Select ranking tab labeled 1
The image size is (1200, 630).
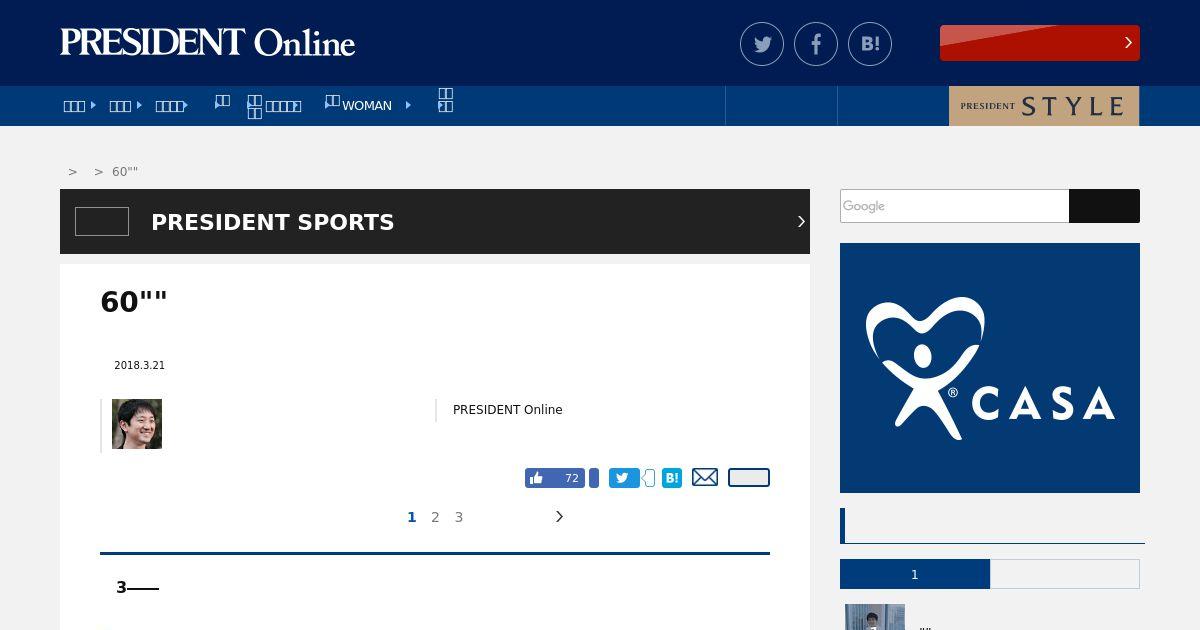(915, 574)
